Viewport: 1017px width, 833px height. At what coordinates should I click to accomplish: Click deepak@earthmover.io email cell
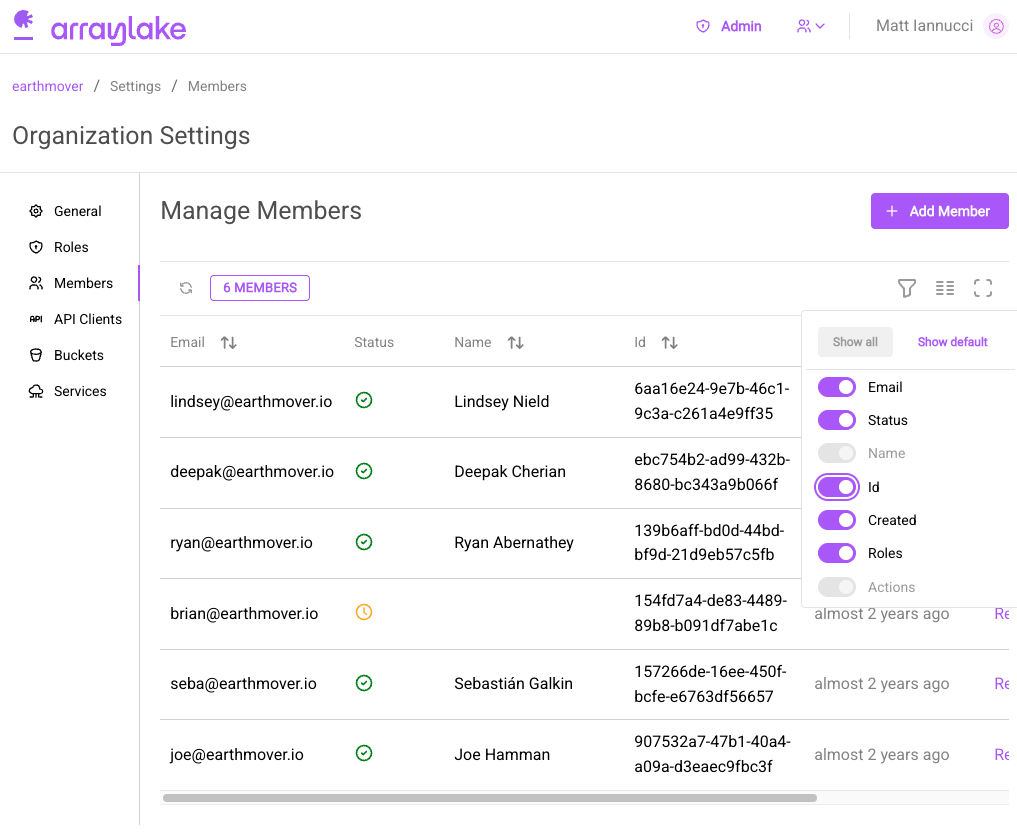pos(252,472)
